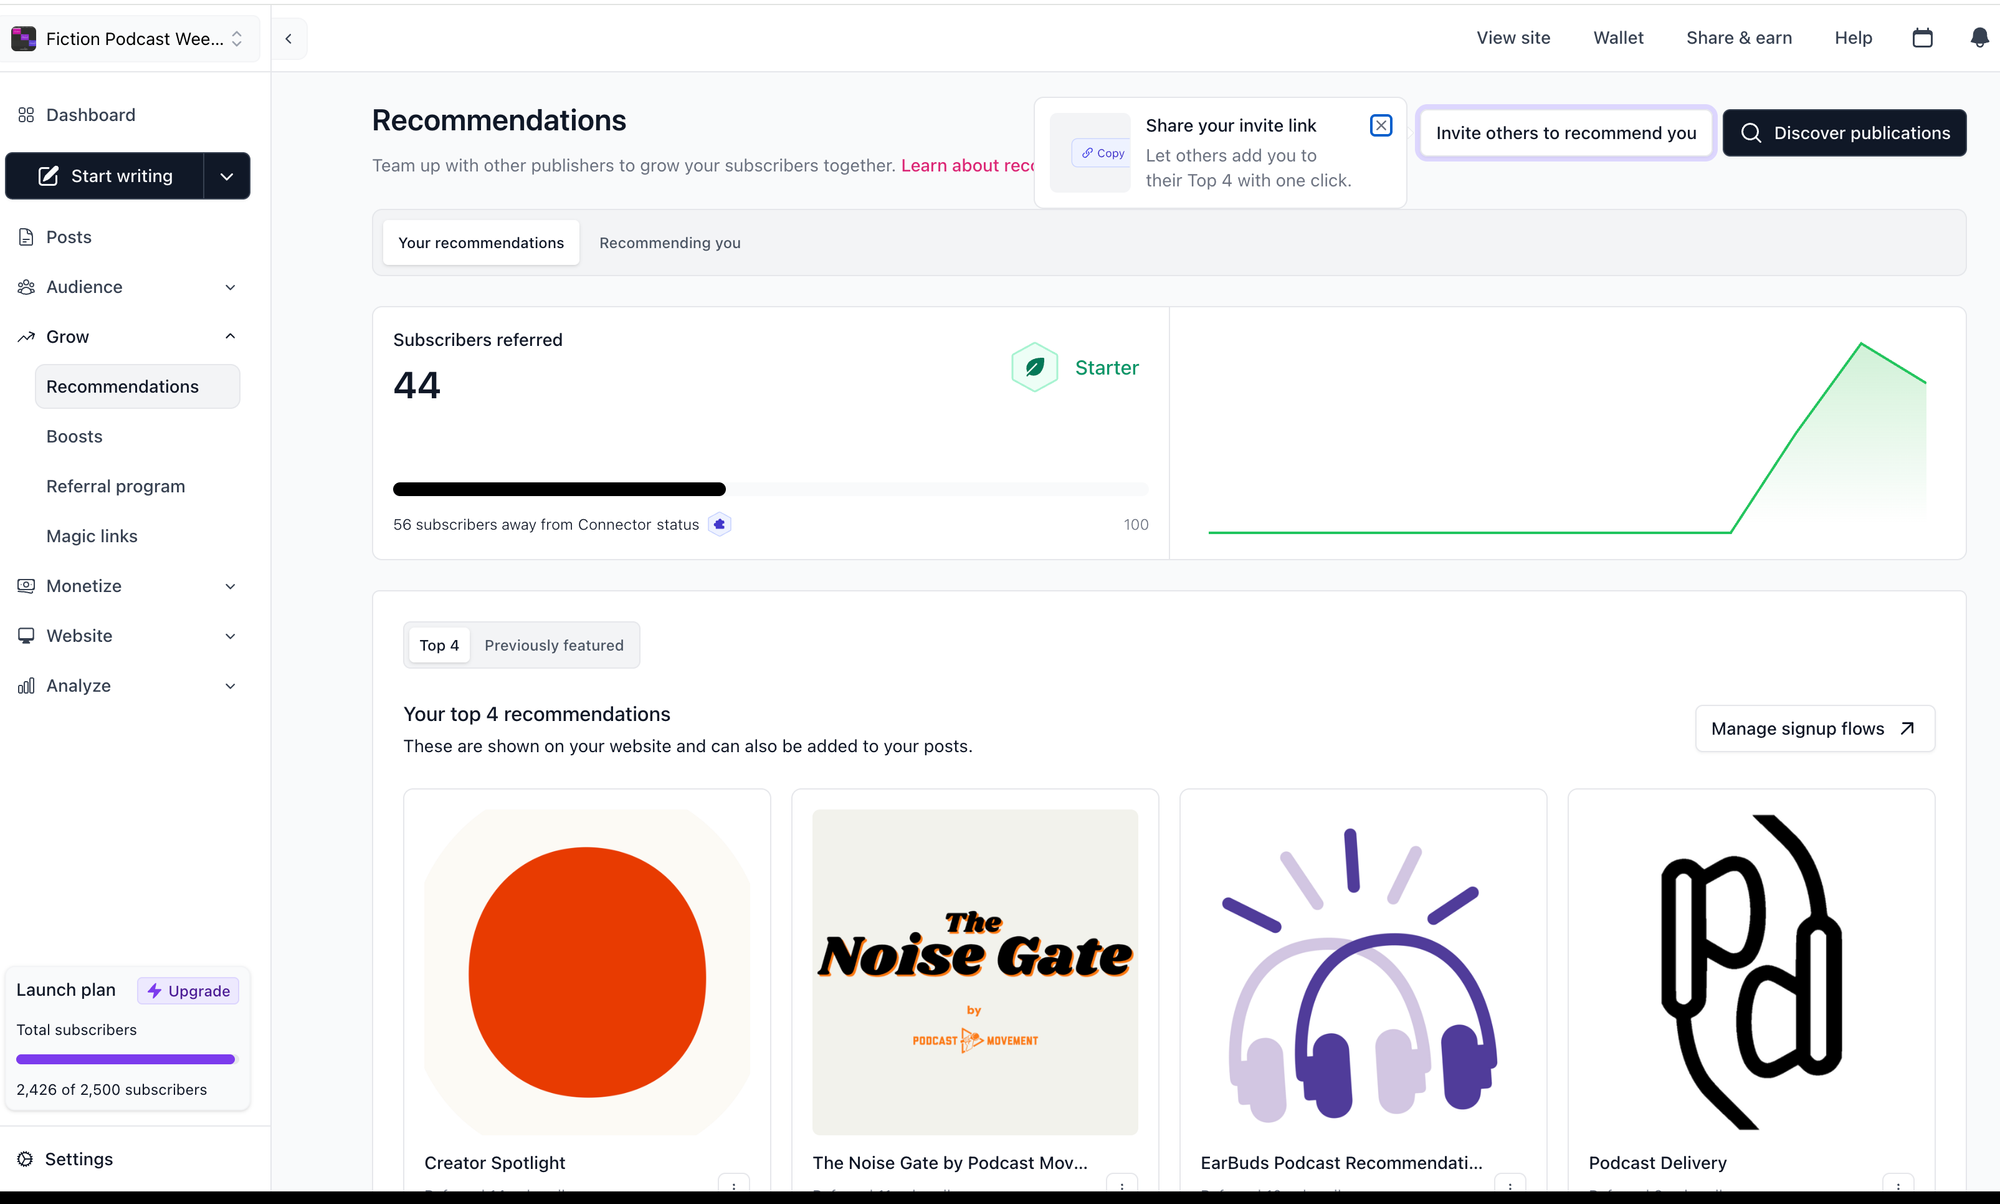Open the calendar icon in top bar
The height and width of the screenshot is (1204, 2000).
[1922, 38]
